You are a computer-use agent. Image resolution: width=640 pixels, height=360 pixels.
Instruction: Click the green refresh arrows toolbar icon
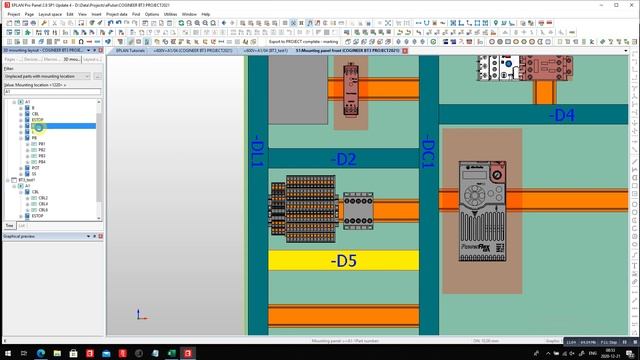click(x=181, y=23)
